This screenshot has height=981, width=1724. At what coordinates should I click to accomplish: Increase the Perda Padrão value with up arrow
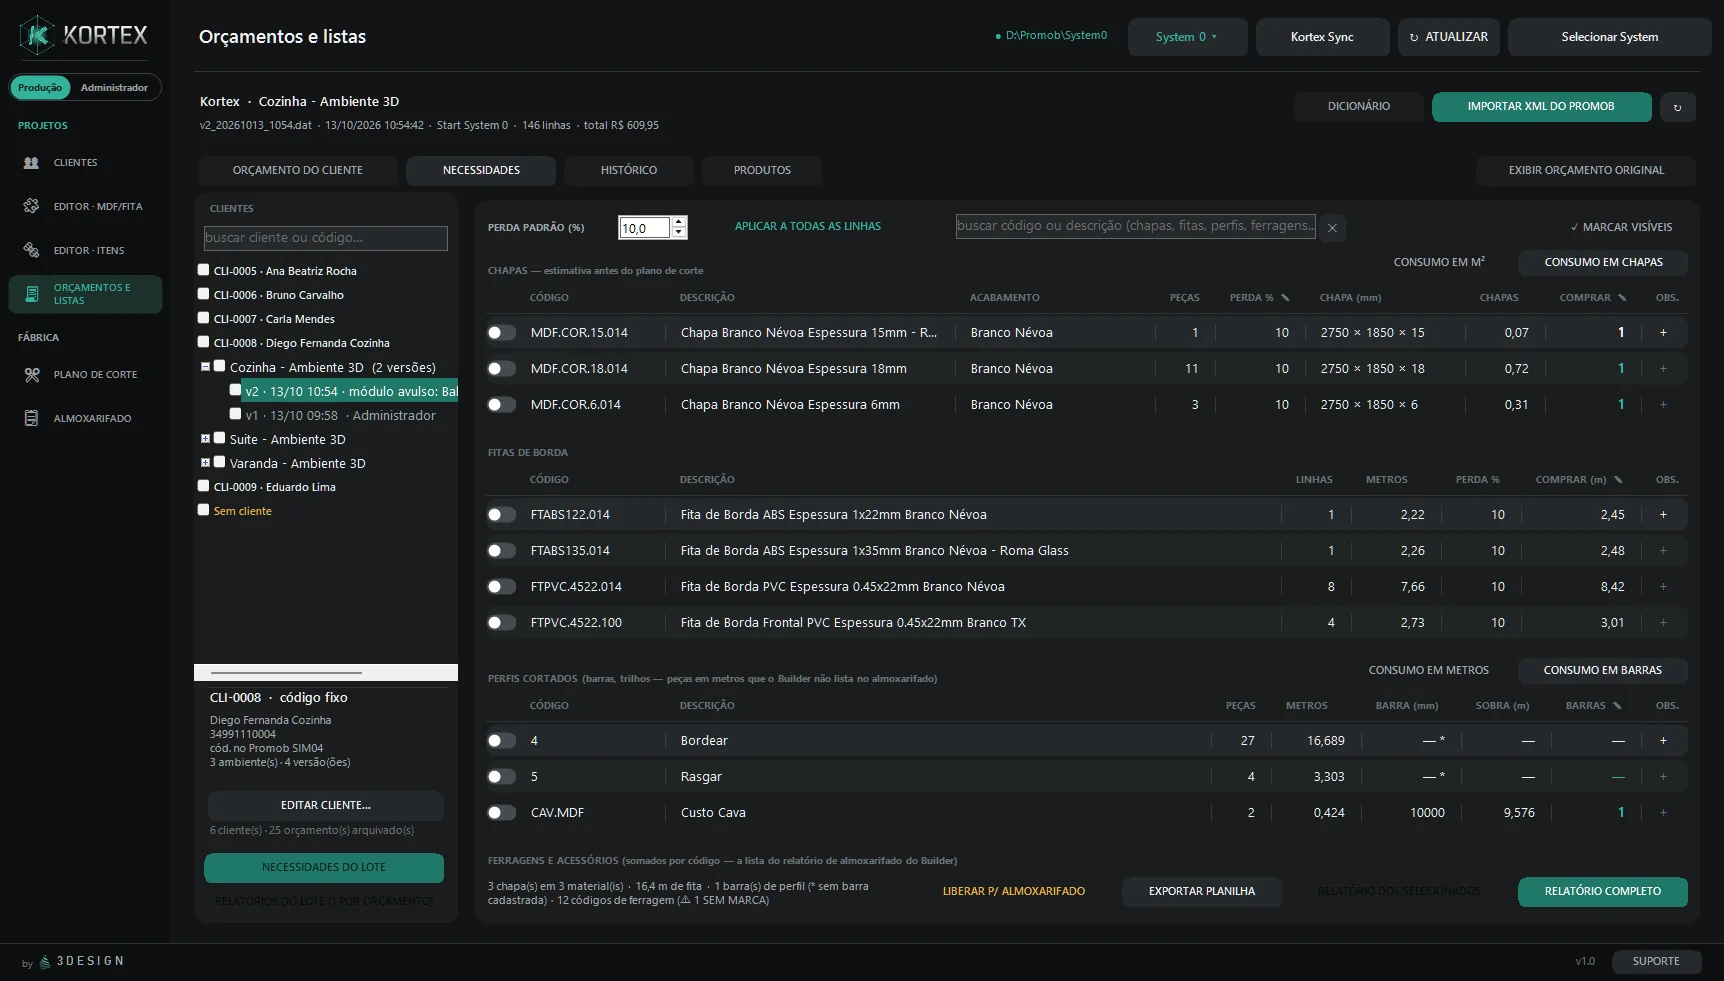pos(679,222)
